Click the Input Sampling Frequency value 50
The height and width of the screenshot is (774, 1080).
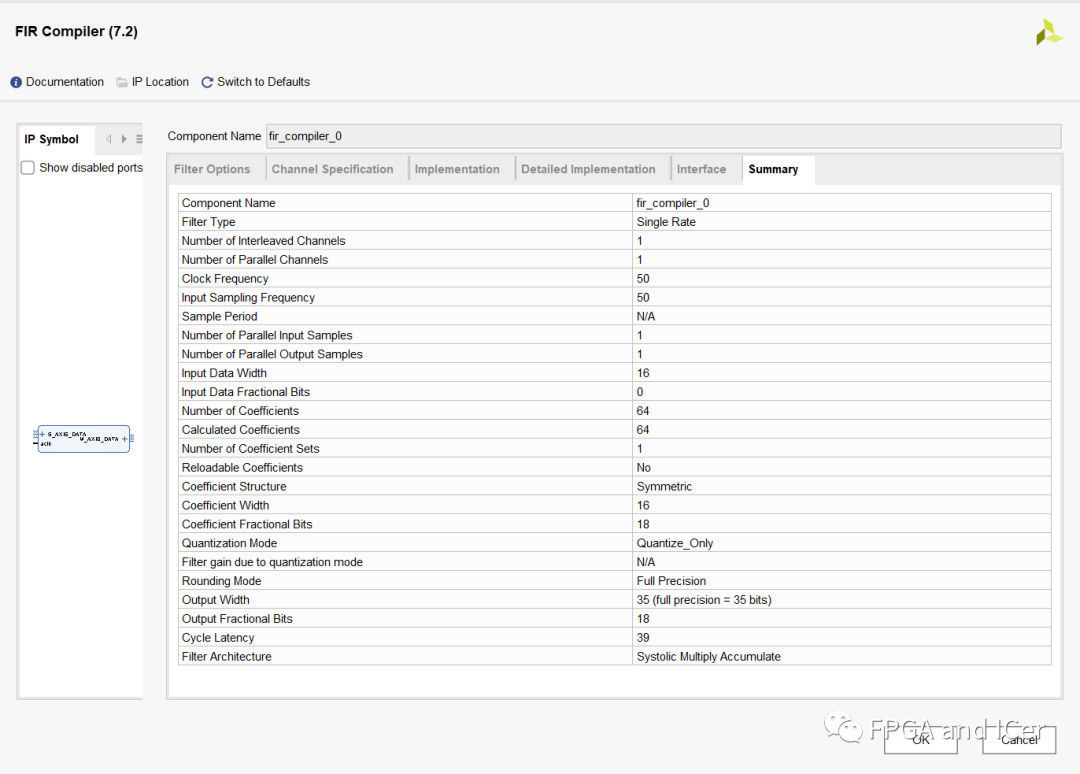point(643,297)
